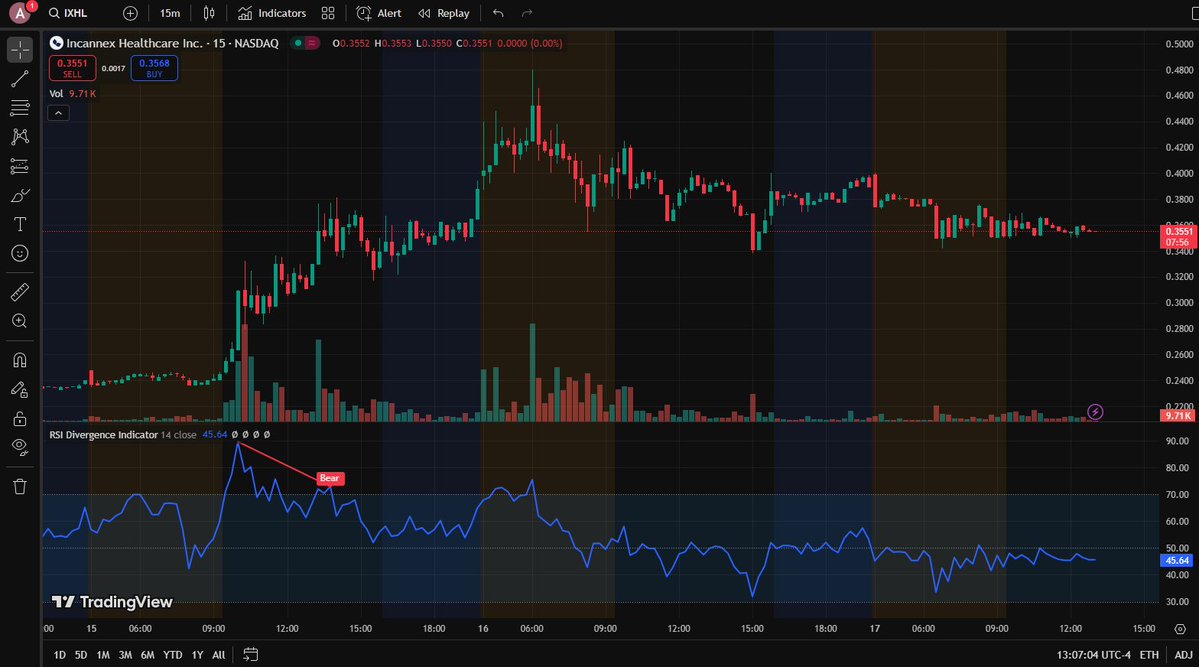
Task: Add symbol to compare with plus icon
Action: pyautogui.click(x=130, y=13)
